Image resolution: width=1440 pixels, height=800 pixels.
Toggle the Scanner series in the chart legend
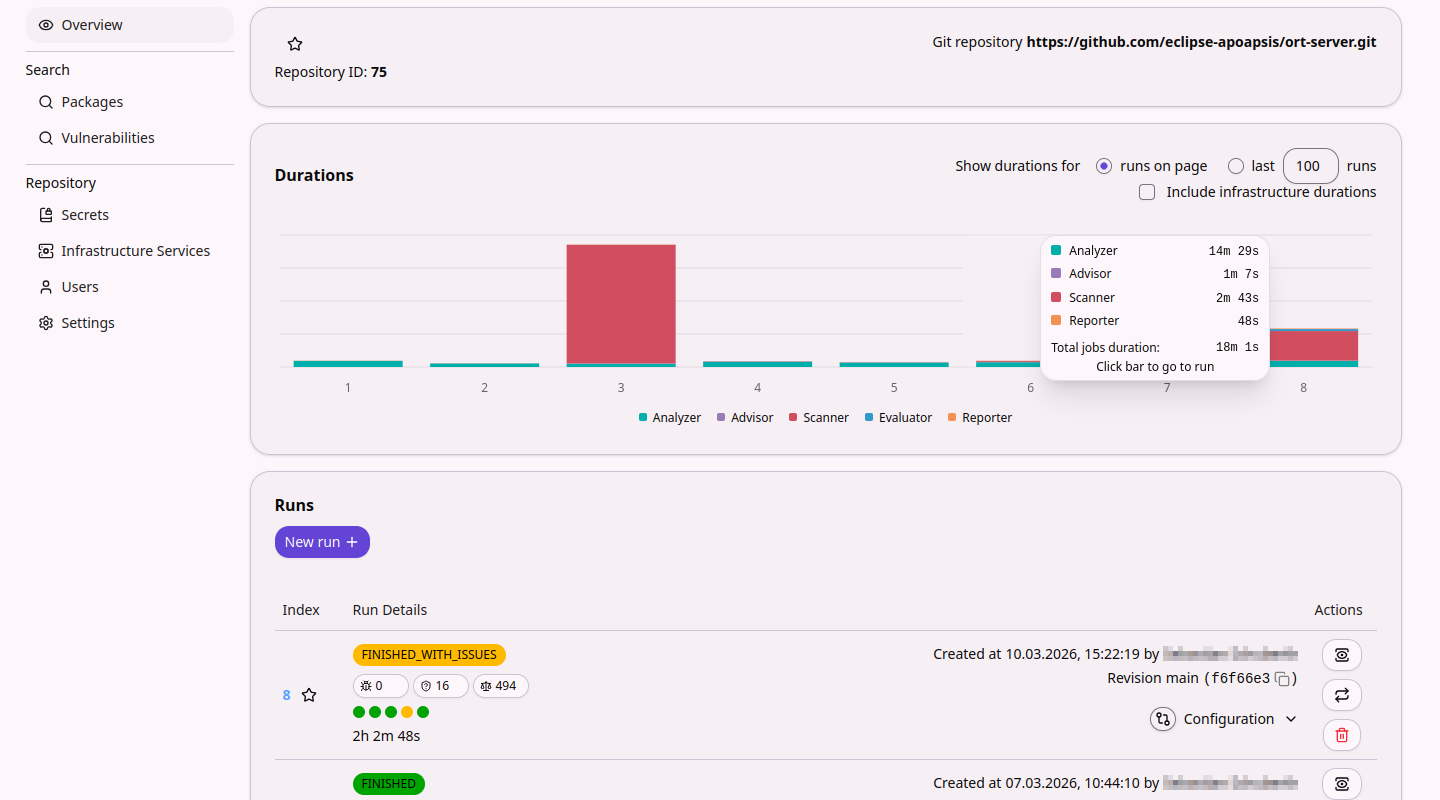coord(819,418)
